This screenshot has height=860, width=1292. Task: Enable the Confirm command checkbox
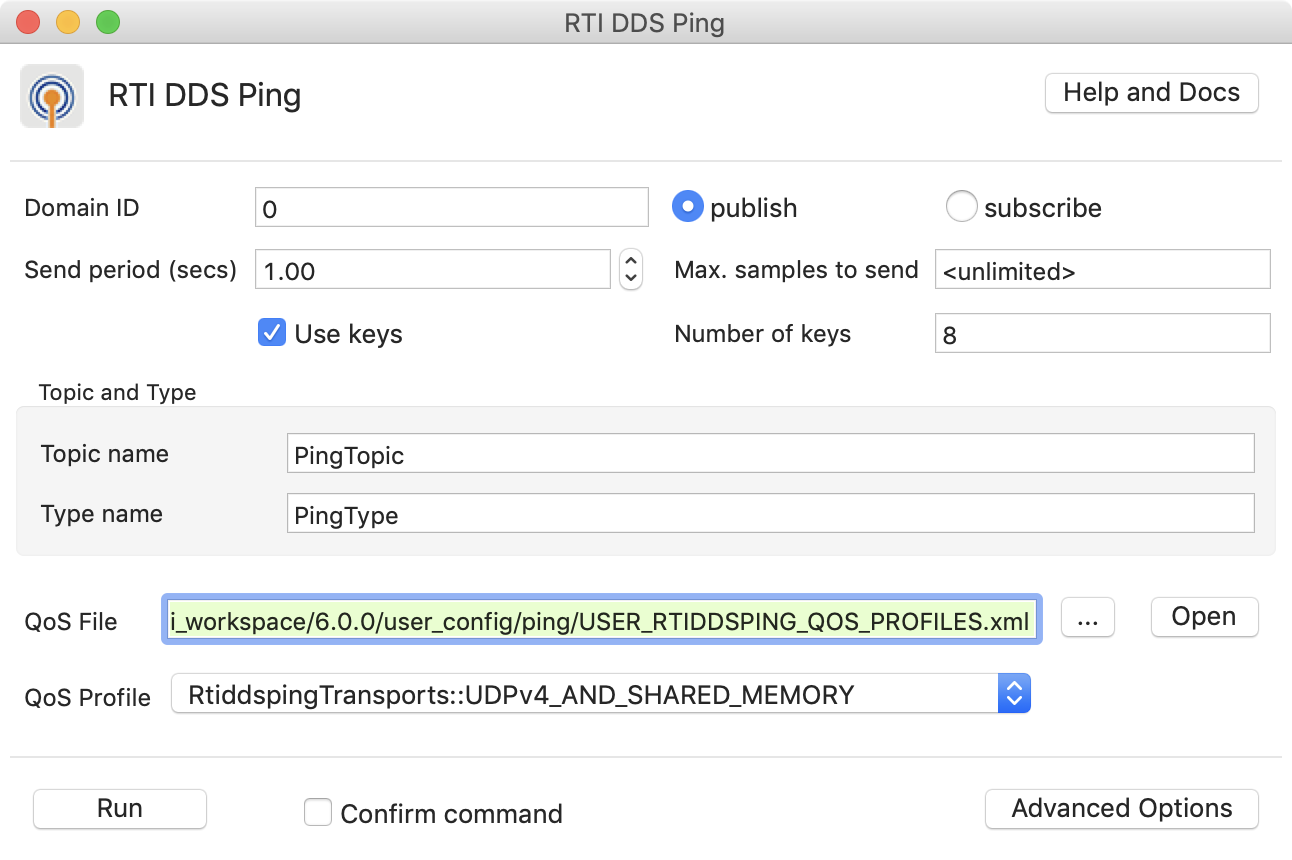317,812
